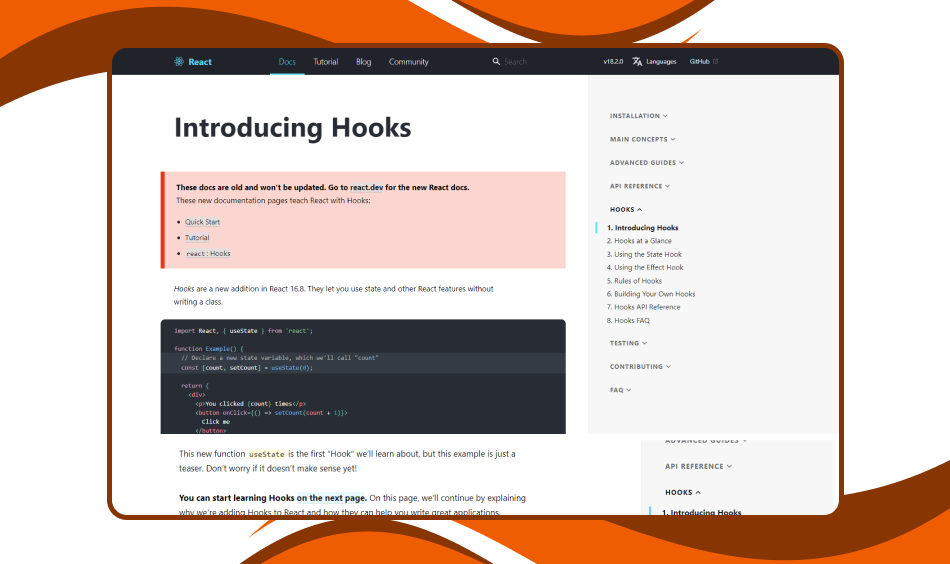
Task: Click the 'Introducing Hooks' page heading
Action: tap(293, 128)
